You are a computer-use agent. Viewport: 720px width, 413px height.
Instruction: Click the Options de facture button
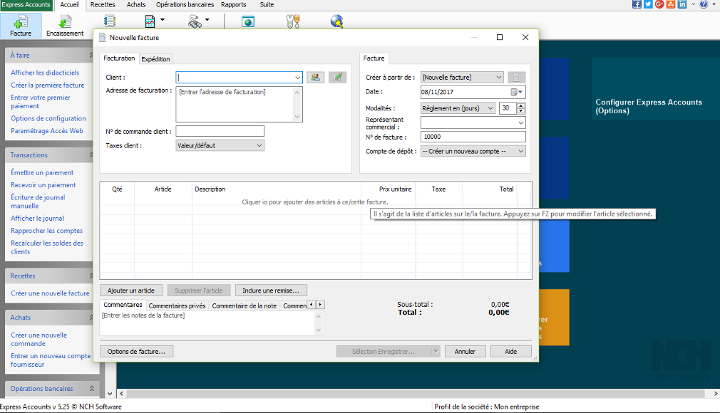point(136,351)
